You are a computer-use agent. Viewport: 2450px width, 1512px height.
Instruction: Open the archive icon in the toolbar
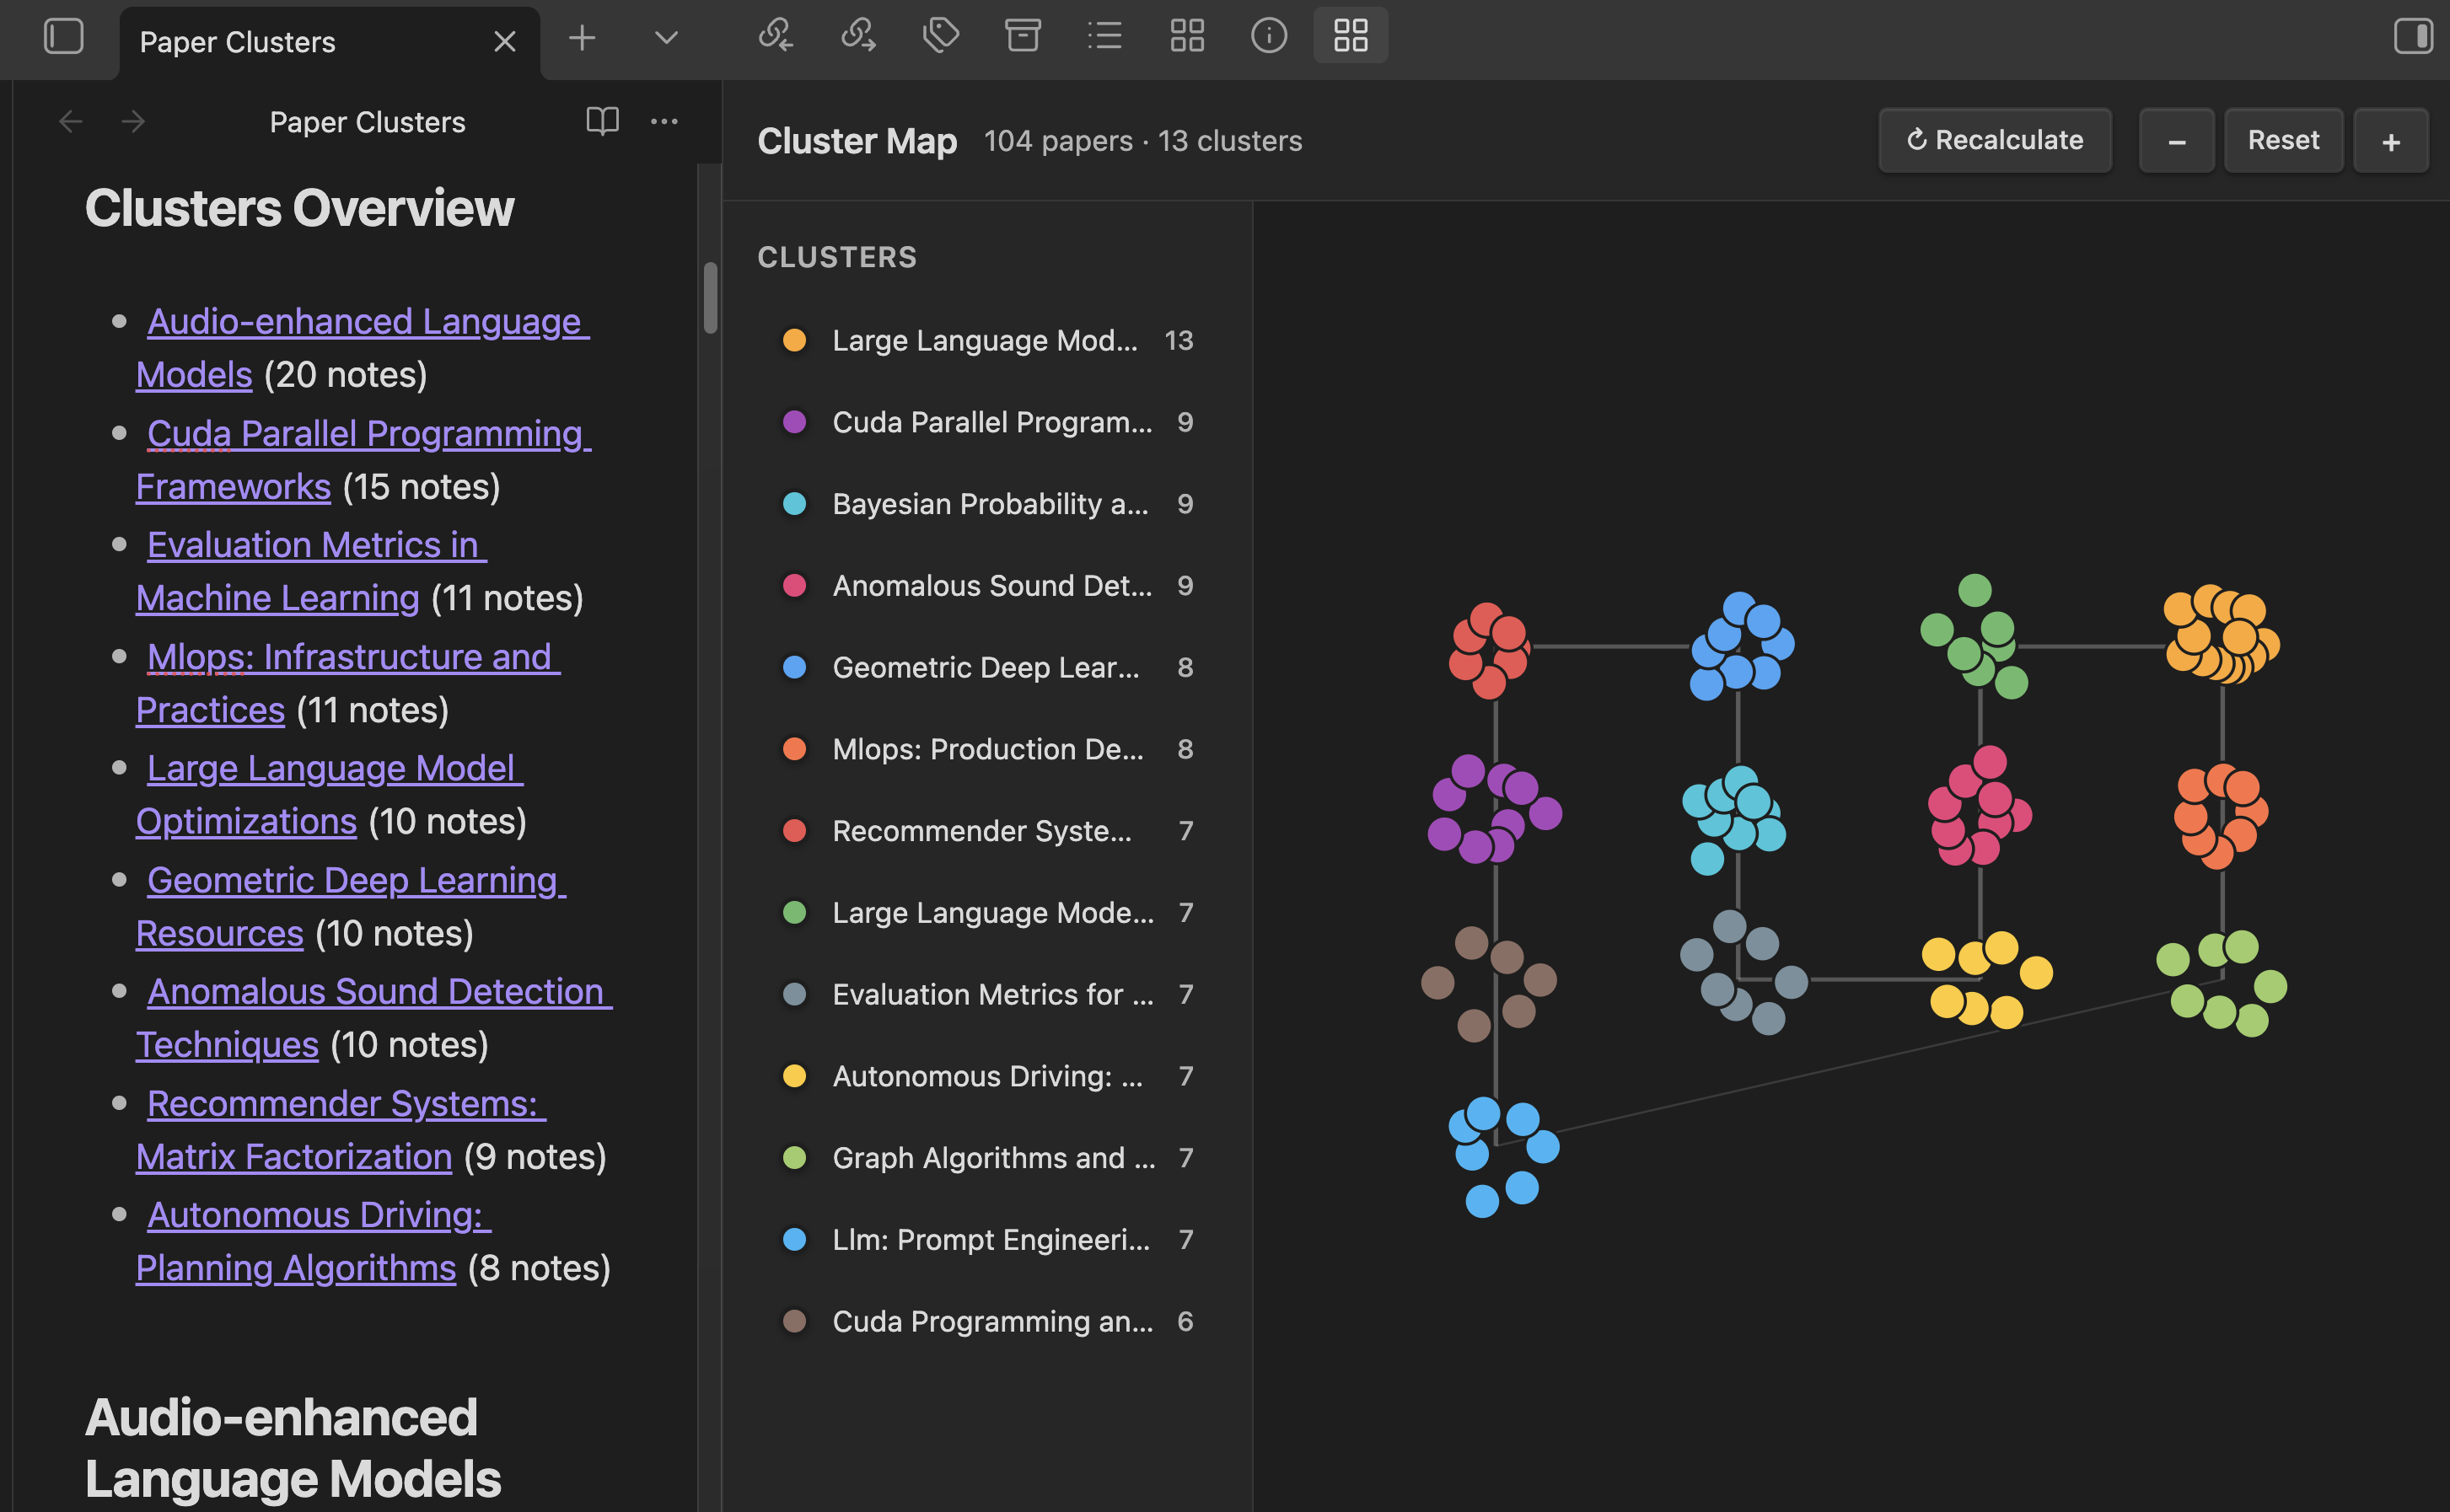coord(1023,37)
